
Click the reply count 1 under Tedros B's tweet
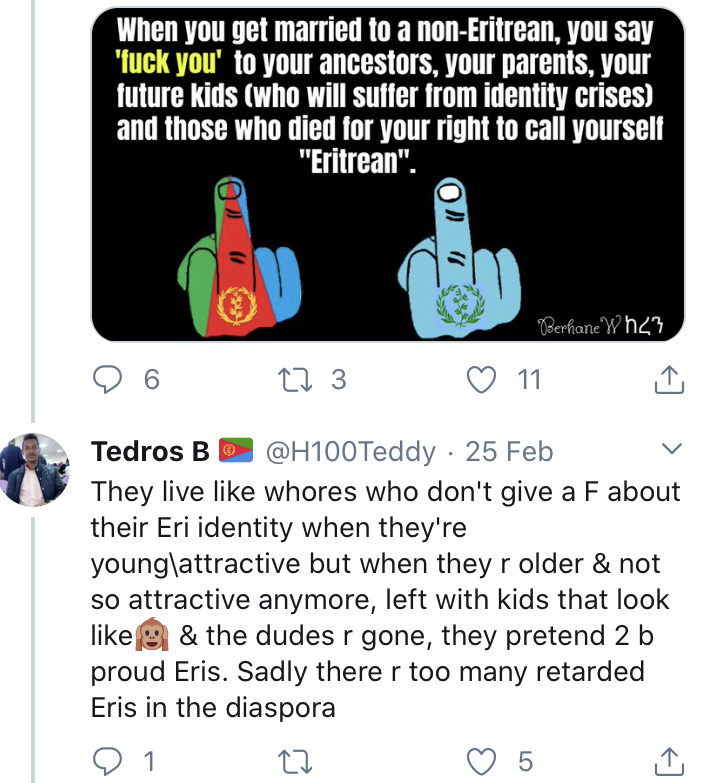(x=149, y=761)
